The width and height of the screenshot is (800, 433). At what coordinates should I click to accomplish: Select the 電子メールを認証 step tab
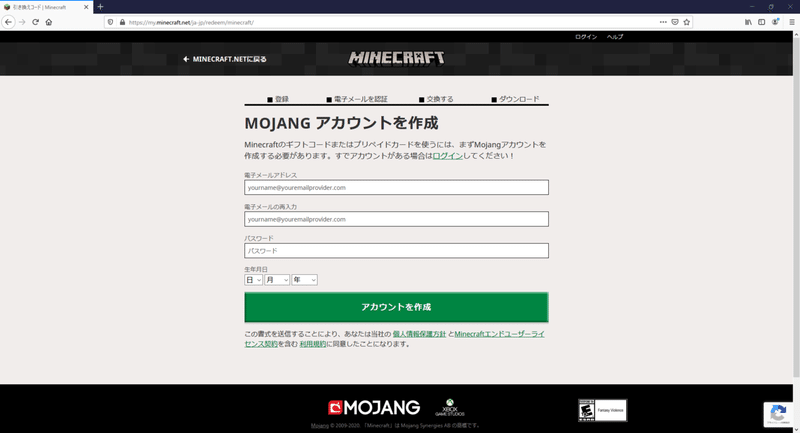357,99
